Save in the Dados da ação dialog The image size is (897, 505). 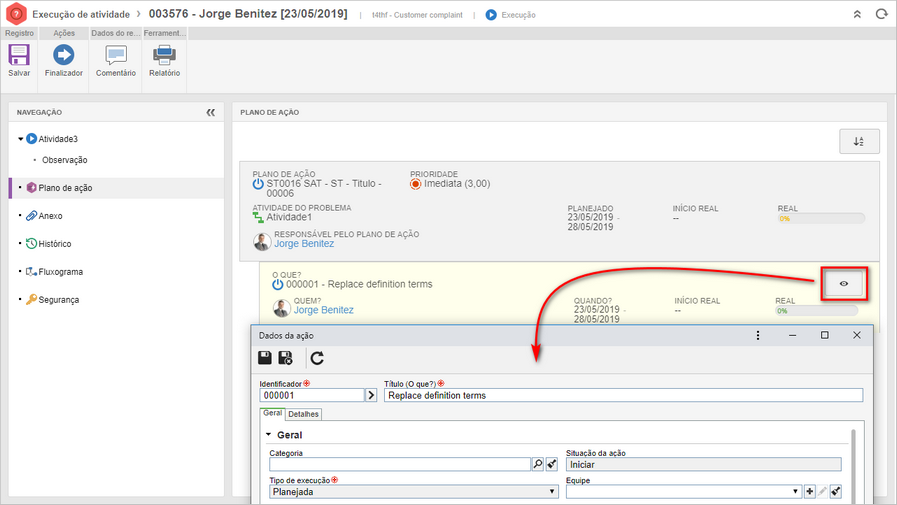coord(265,358)
